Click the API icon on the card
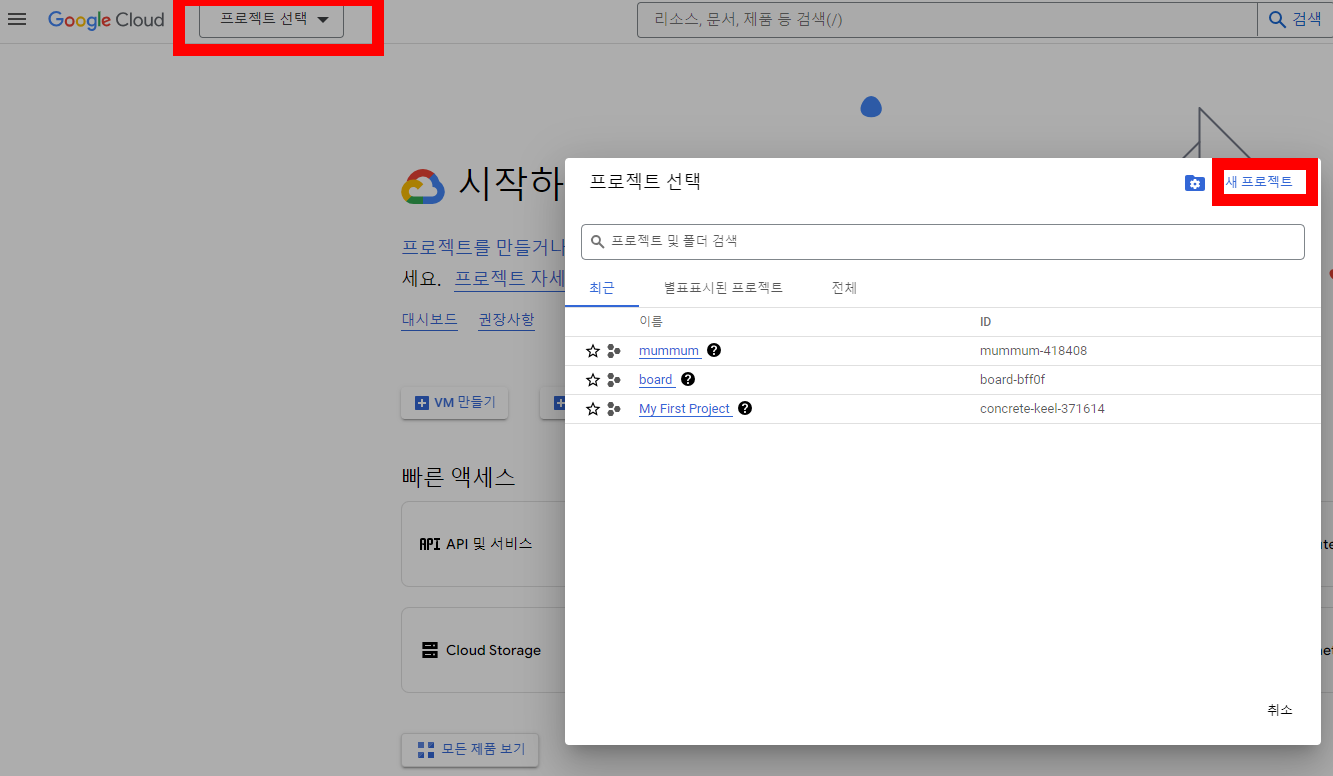This screenshot has width=1333, height=776. tap(430, 544)
